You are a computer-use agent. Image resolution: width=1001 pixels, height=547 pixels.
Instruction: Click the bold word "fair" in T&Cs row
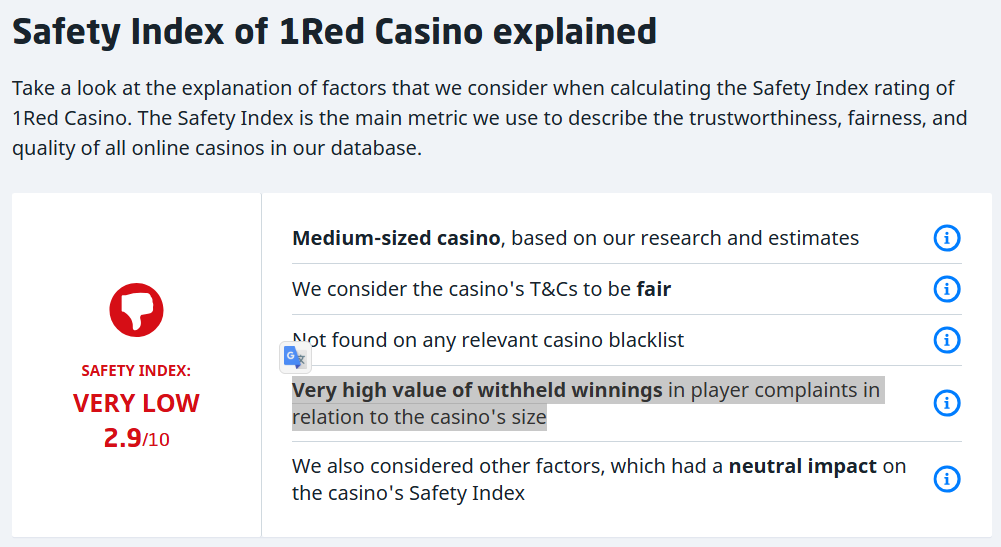pyautogui.click(x=654, y=289)
